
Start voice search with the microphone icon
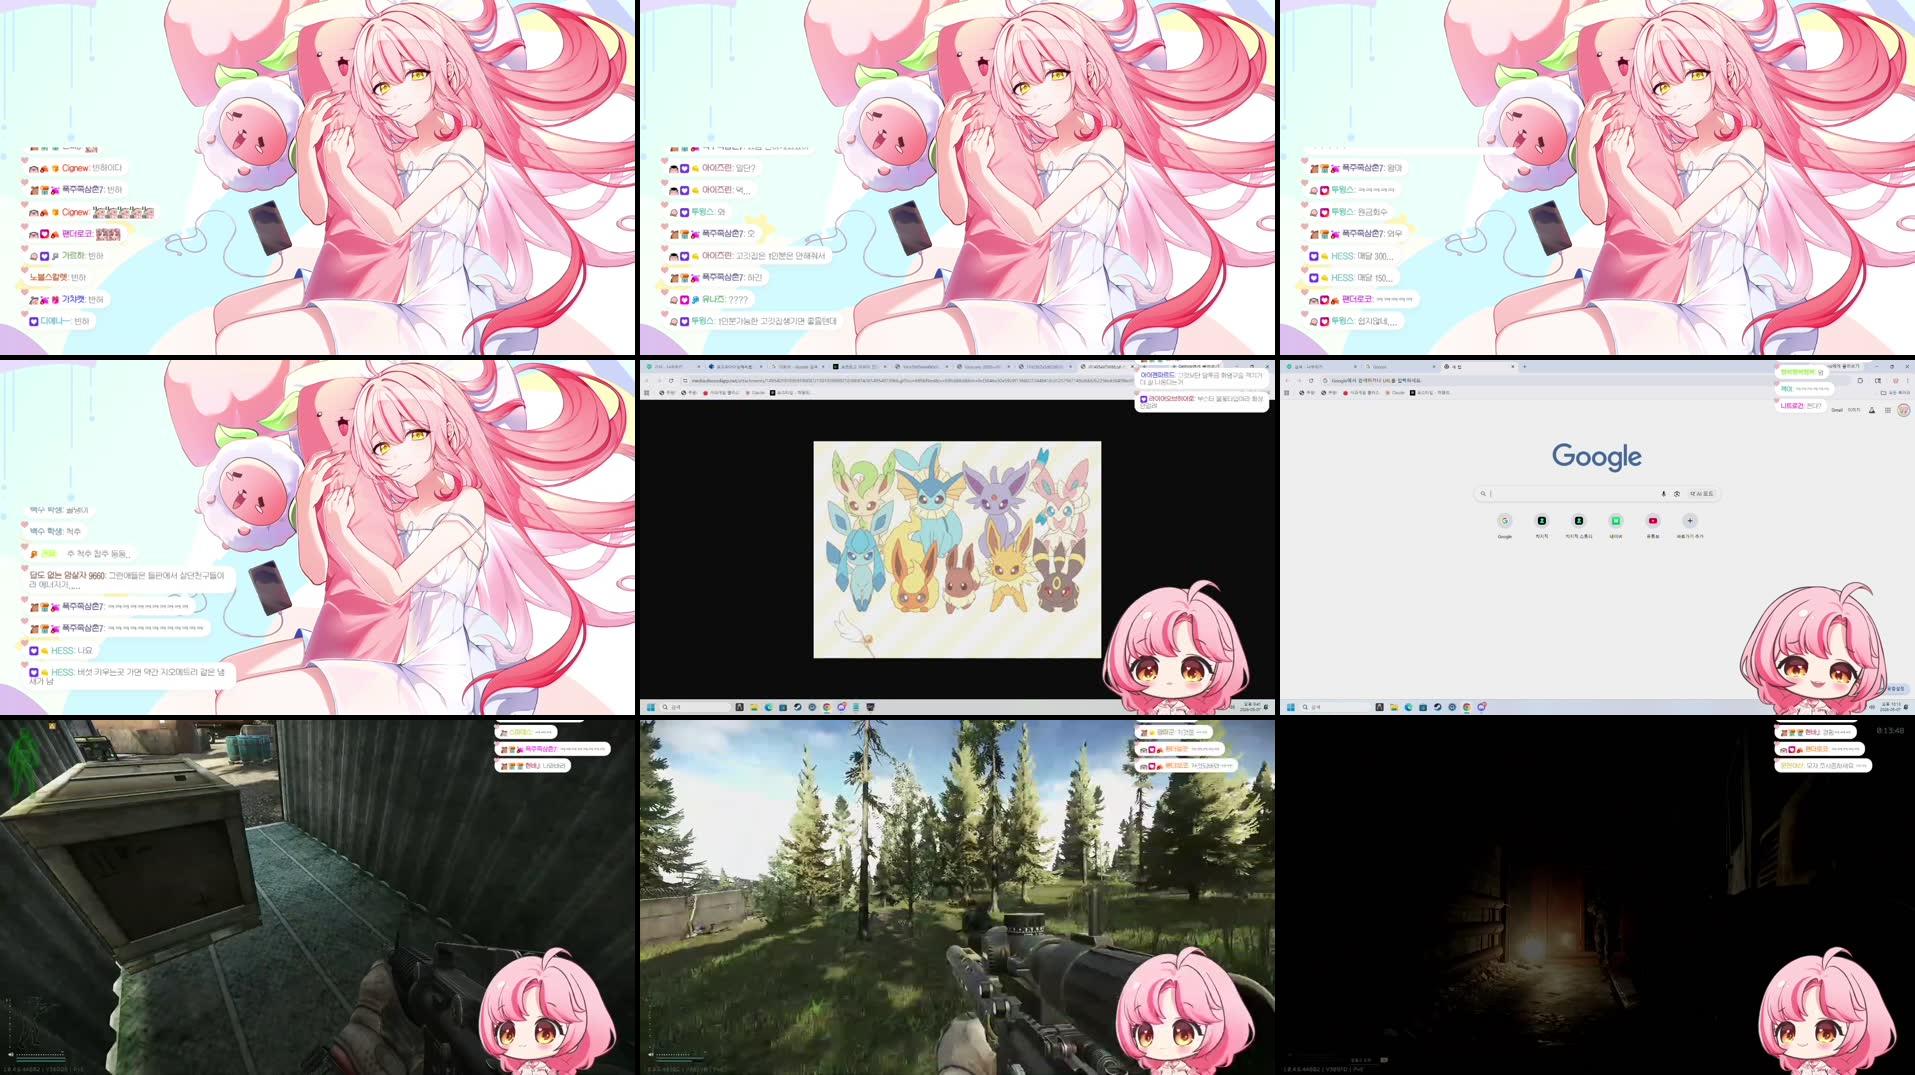pos(1664,493)
